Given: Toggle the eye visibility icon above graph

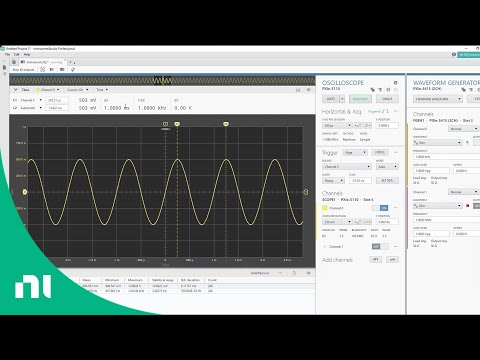Looking at the screenshot, I should pyautogui.click(x=308, y=90).
